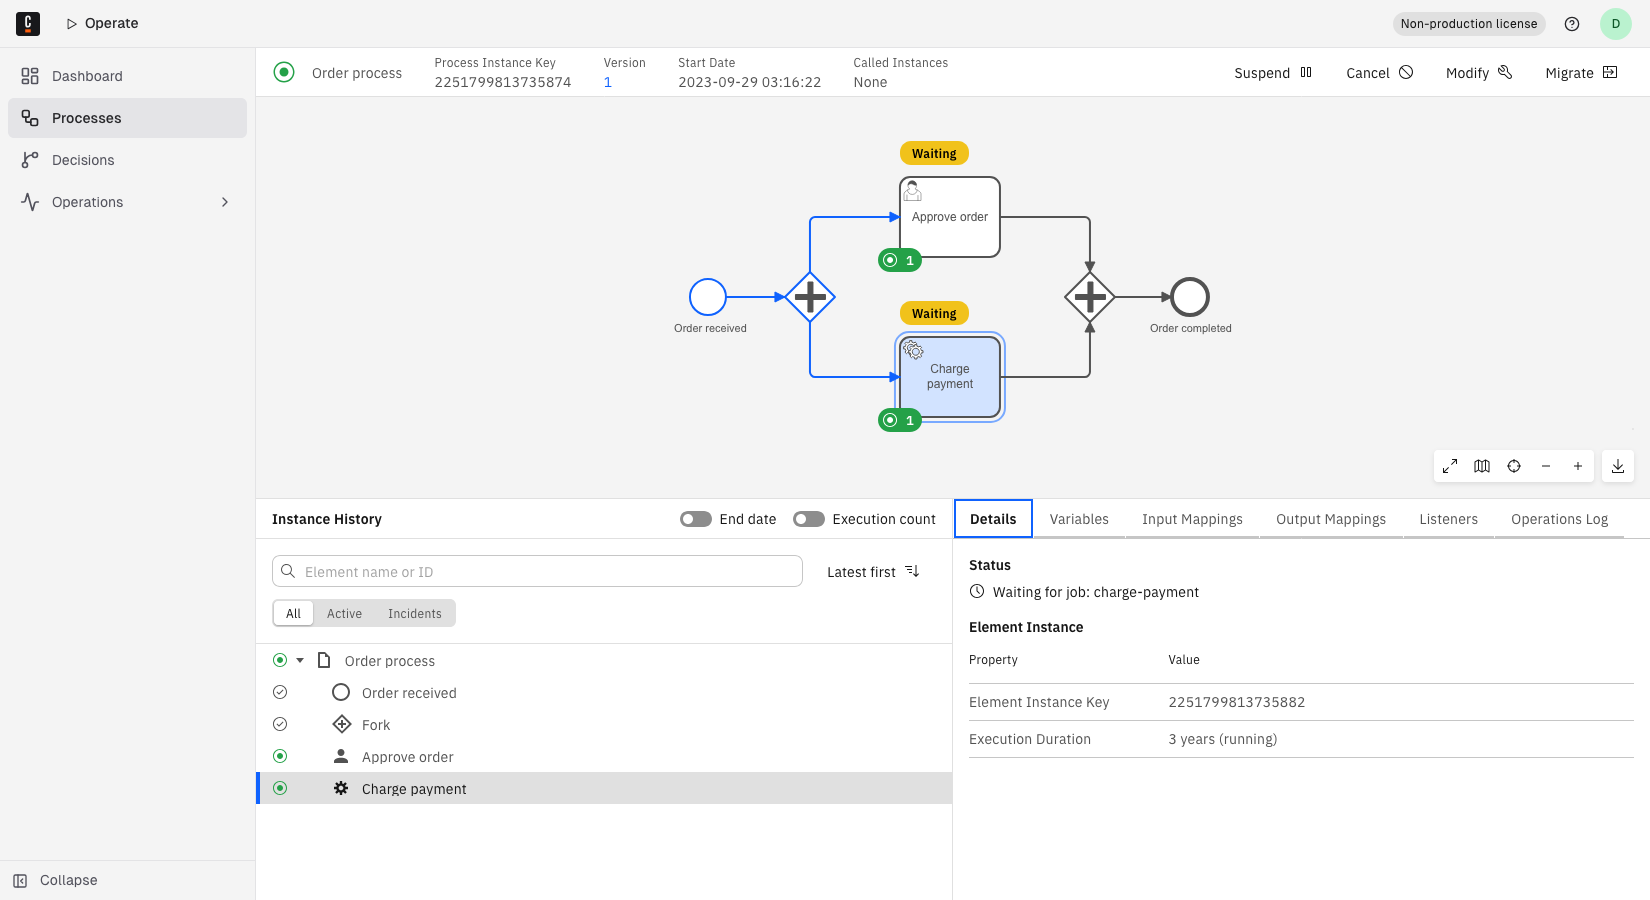Image resolution: width=1650 pixels, height=900 pixels.
Task: Change Latest first sort order
Action: 873,571
